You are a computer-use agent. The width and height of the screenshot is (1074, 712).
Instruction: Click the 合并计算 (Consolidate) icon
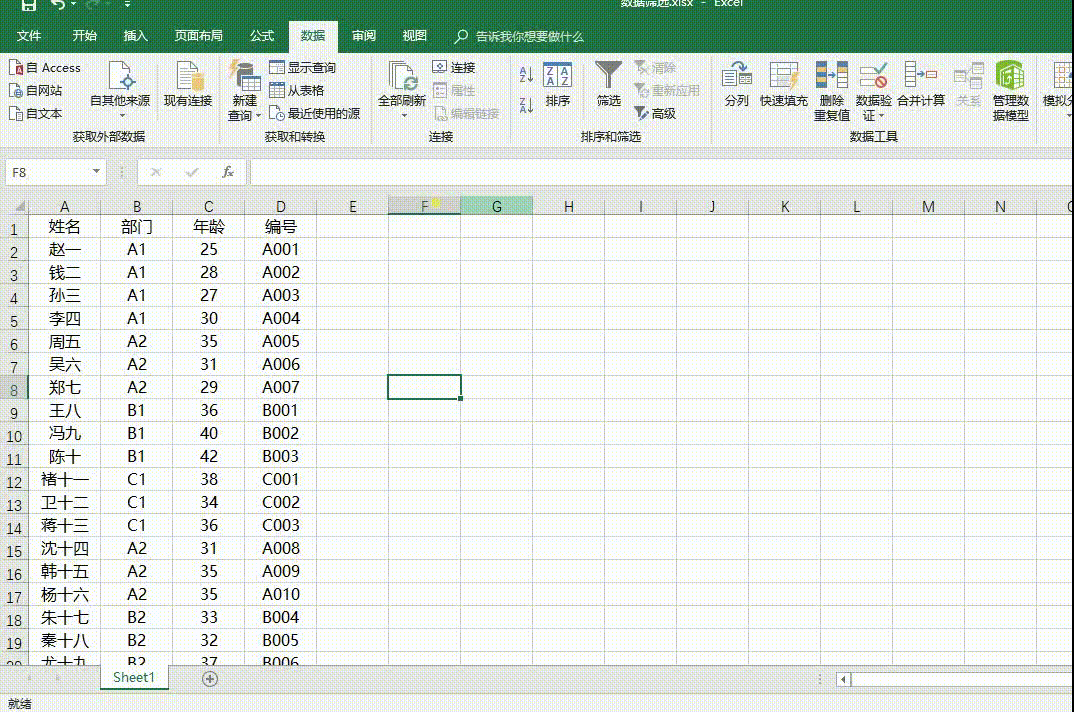click(x=920, y=76)
